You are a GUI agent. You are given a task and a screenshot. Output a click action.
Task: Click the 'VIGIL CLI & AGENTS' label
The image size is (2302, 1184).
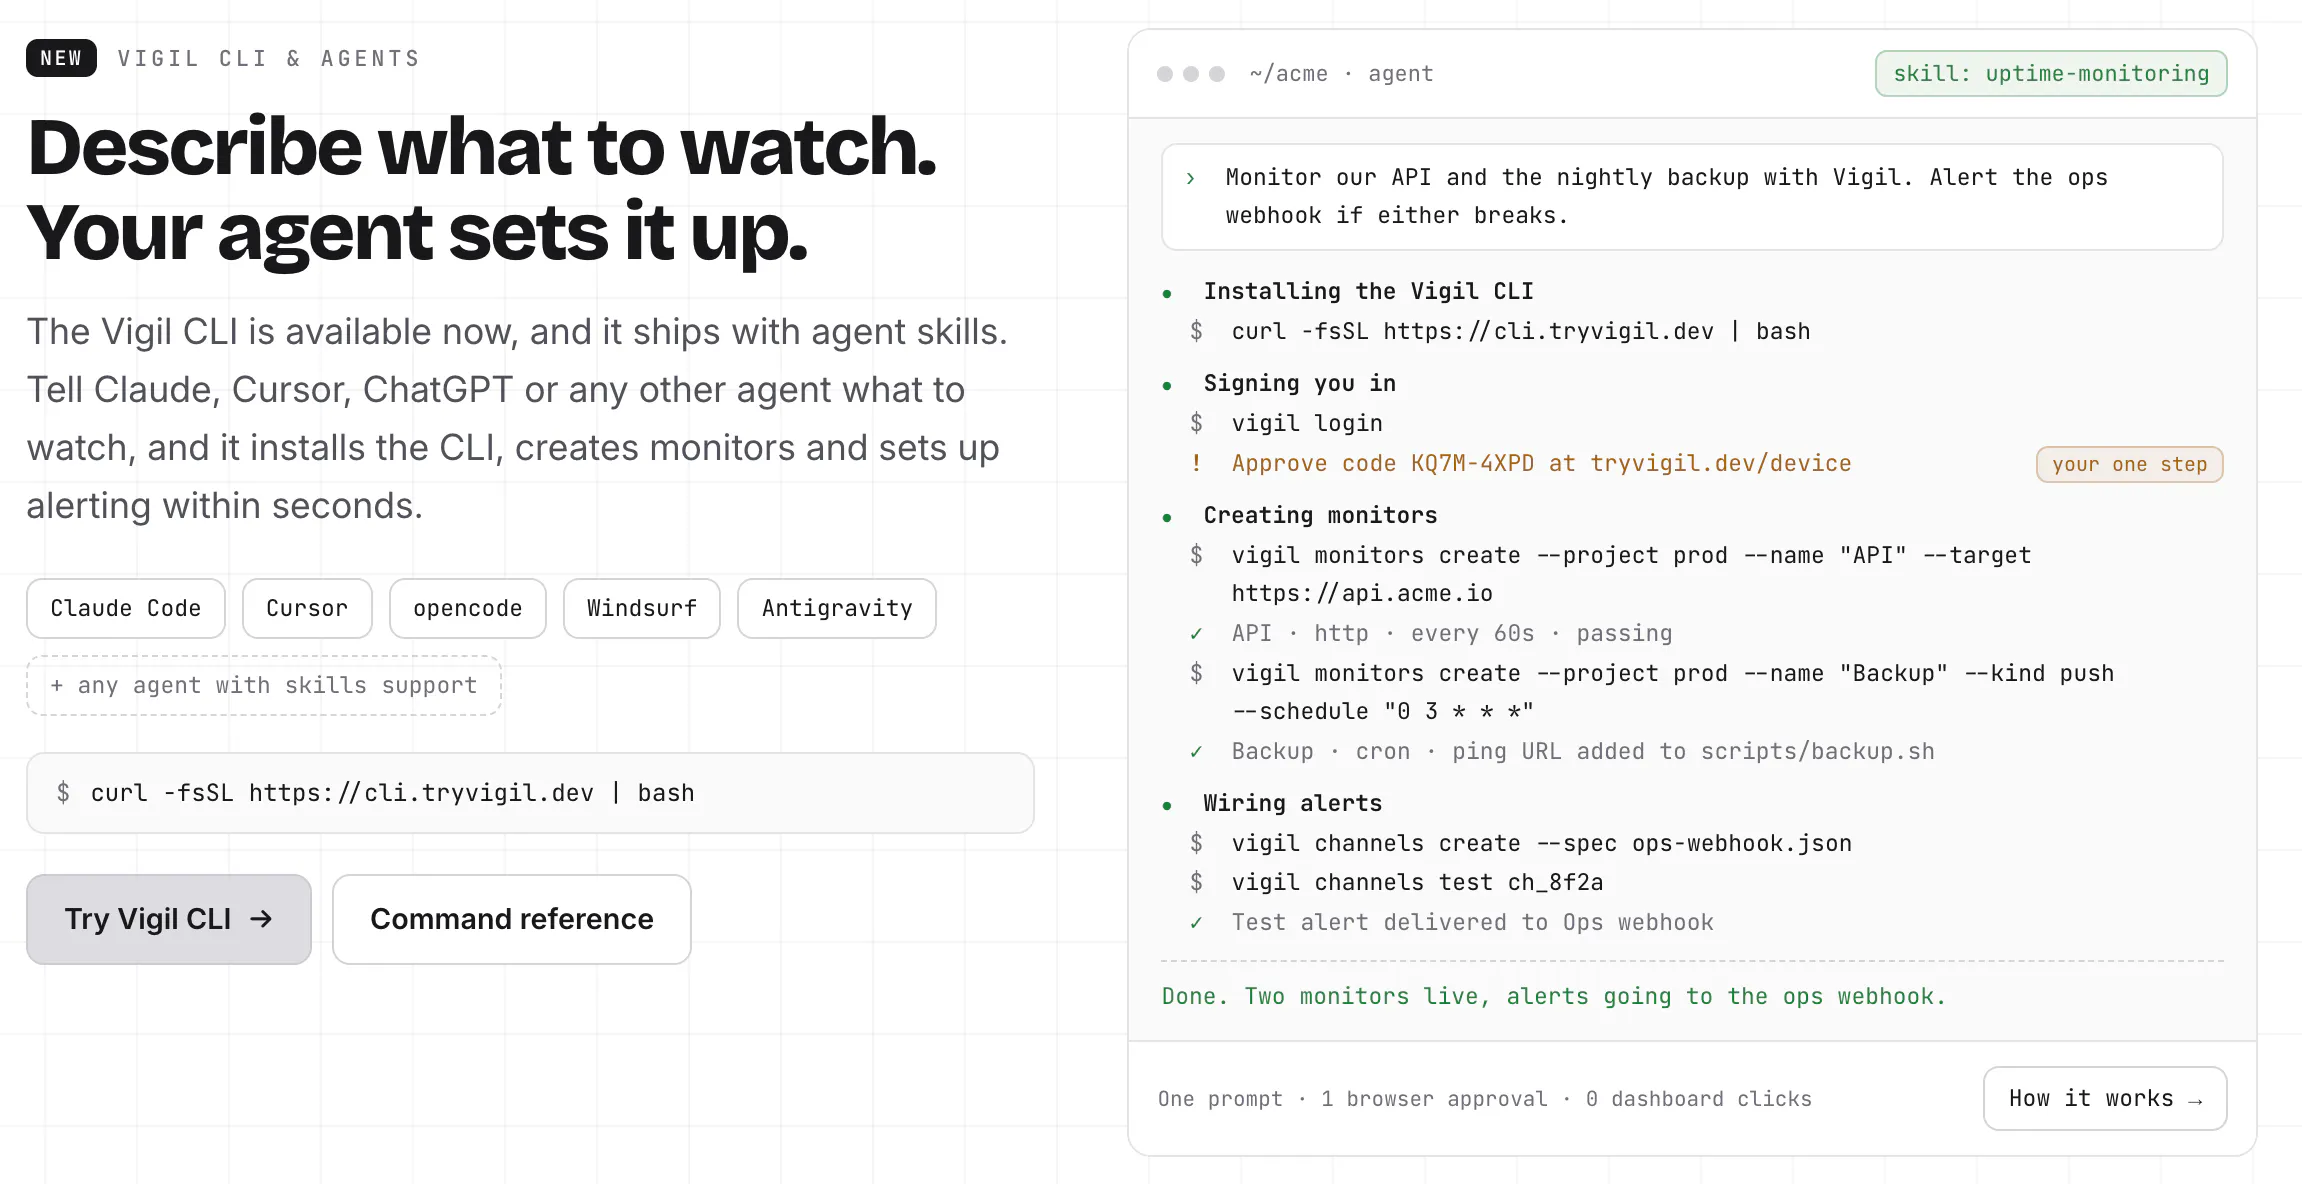269,58
